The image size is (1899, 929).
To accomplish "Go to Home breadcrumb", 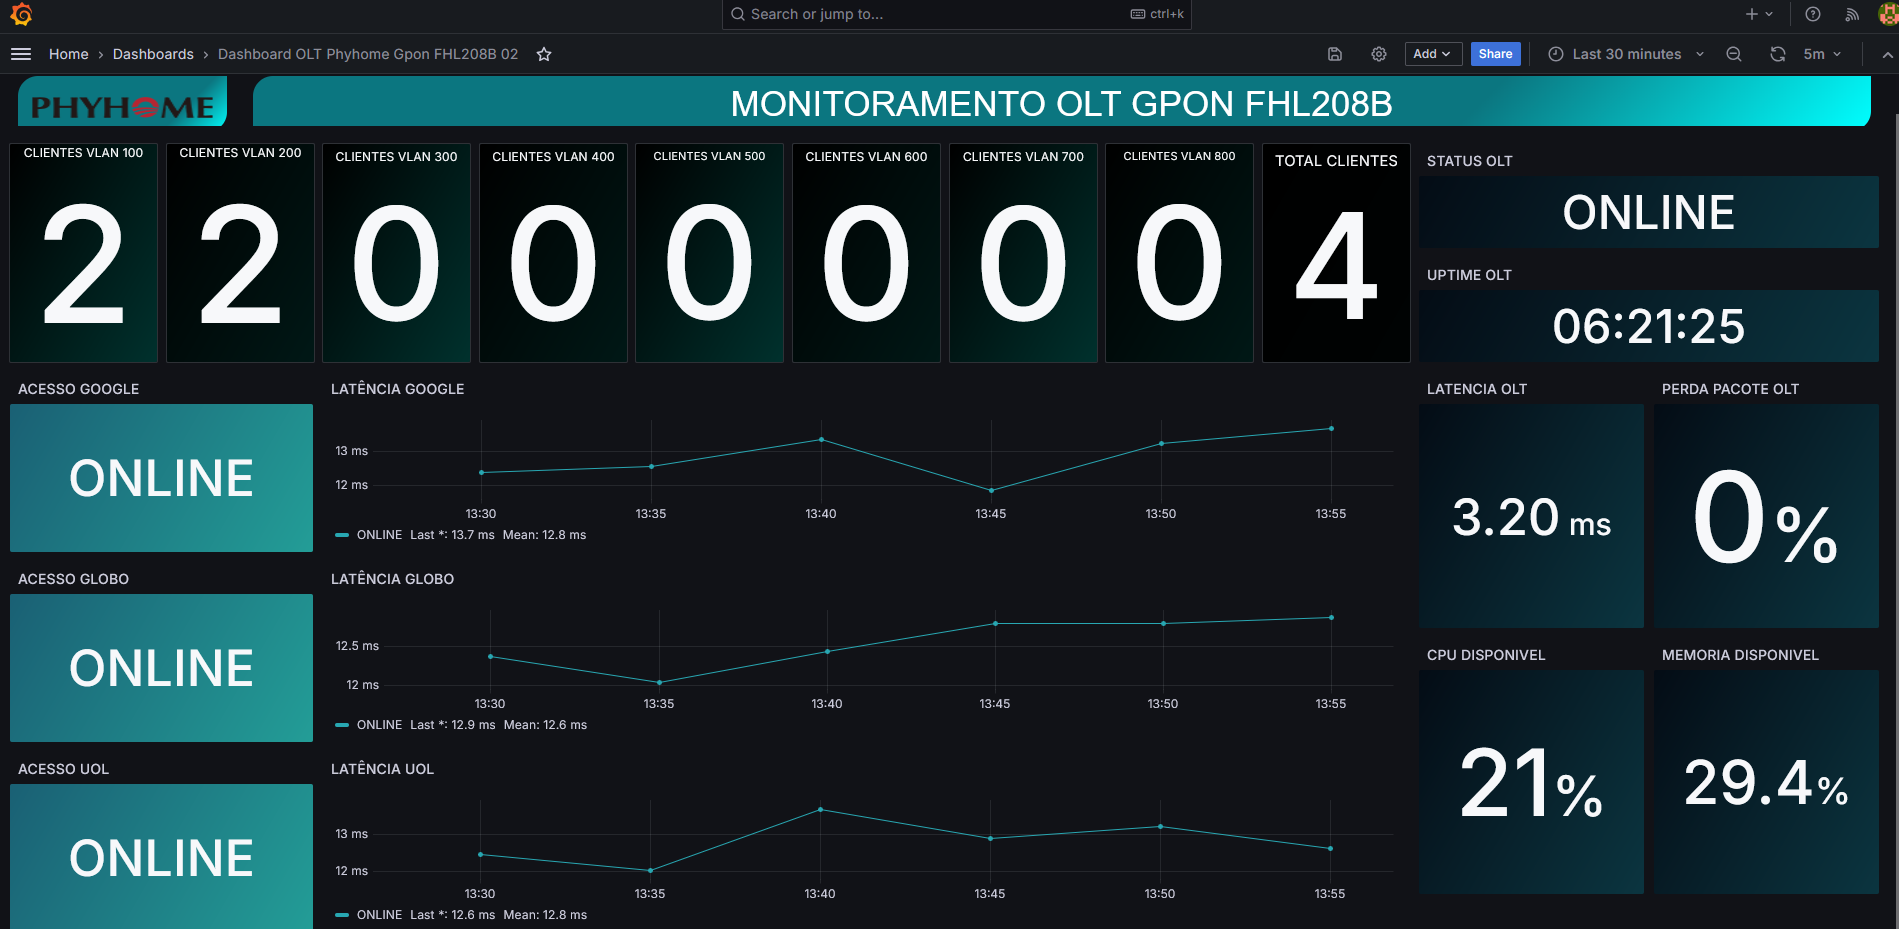I will 68,54.
